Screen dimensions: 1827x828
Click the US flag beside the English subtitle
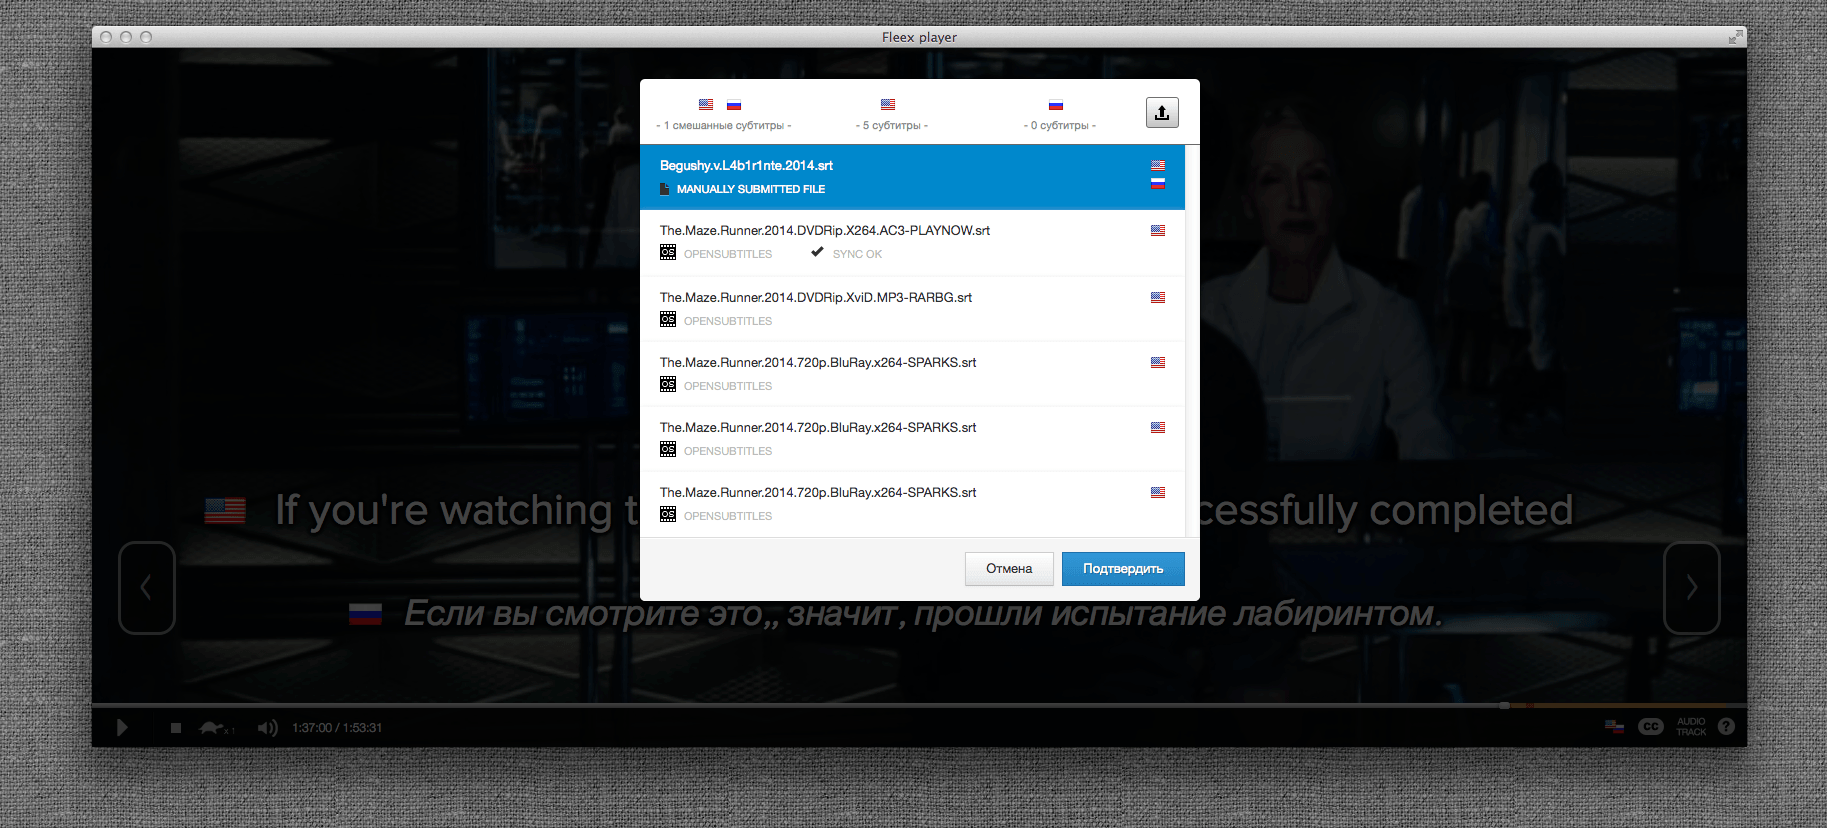(x=225, y=511)
